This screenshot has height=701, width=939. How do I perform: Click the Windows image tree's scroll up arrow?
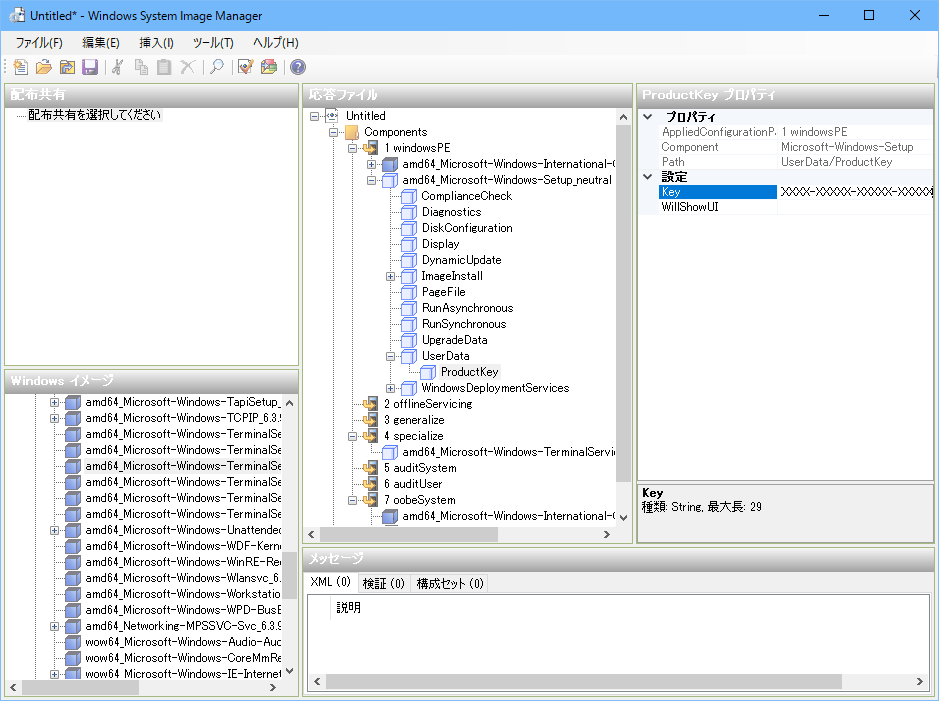click(x=290, y=403)
